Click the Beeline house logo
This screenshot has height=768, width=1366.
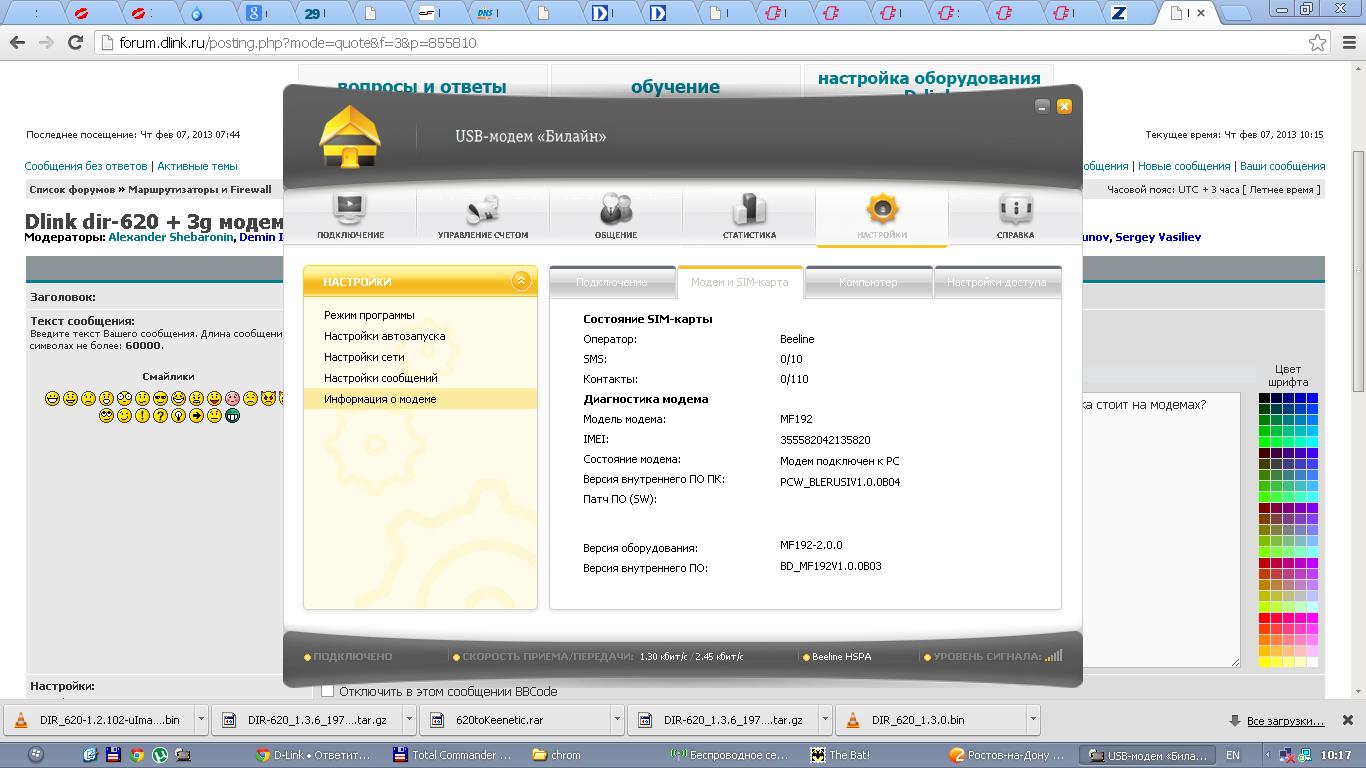pyautogui.click(x=349, y=137)
